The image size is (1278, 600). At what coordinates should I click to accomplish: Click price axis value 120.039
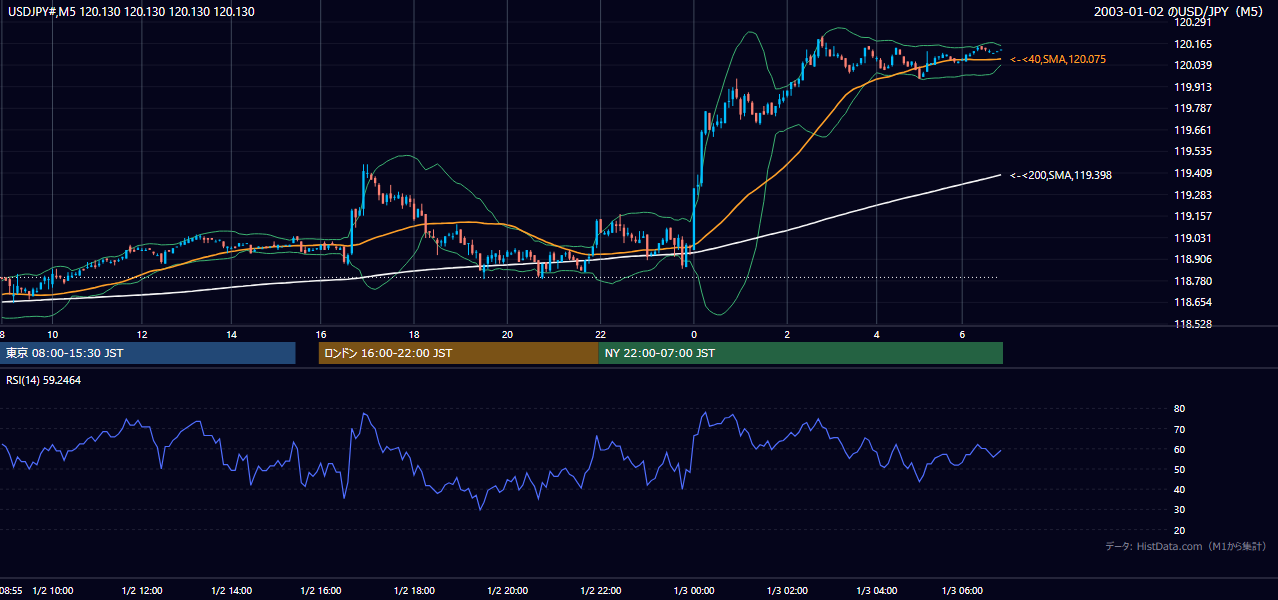(1192, 65)
